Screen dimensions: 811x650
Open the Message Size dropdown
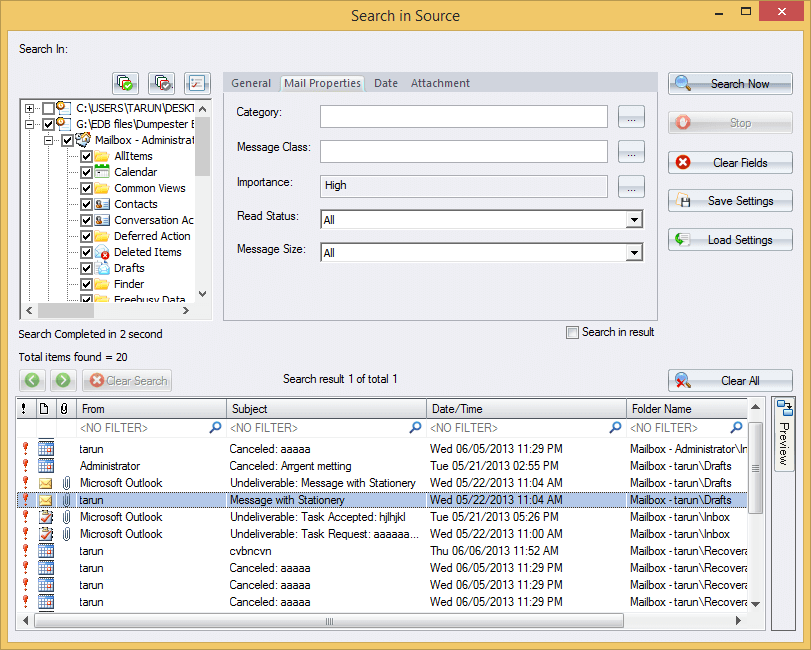point(633,252)
